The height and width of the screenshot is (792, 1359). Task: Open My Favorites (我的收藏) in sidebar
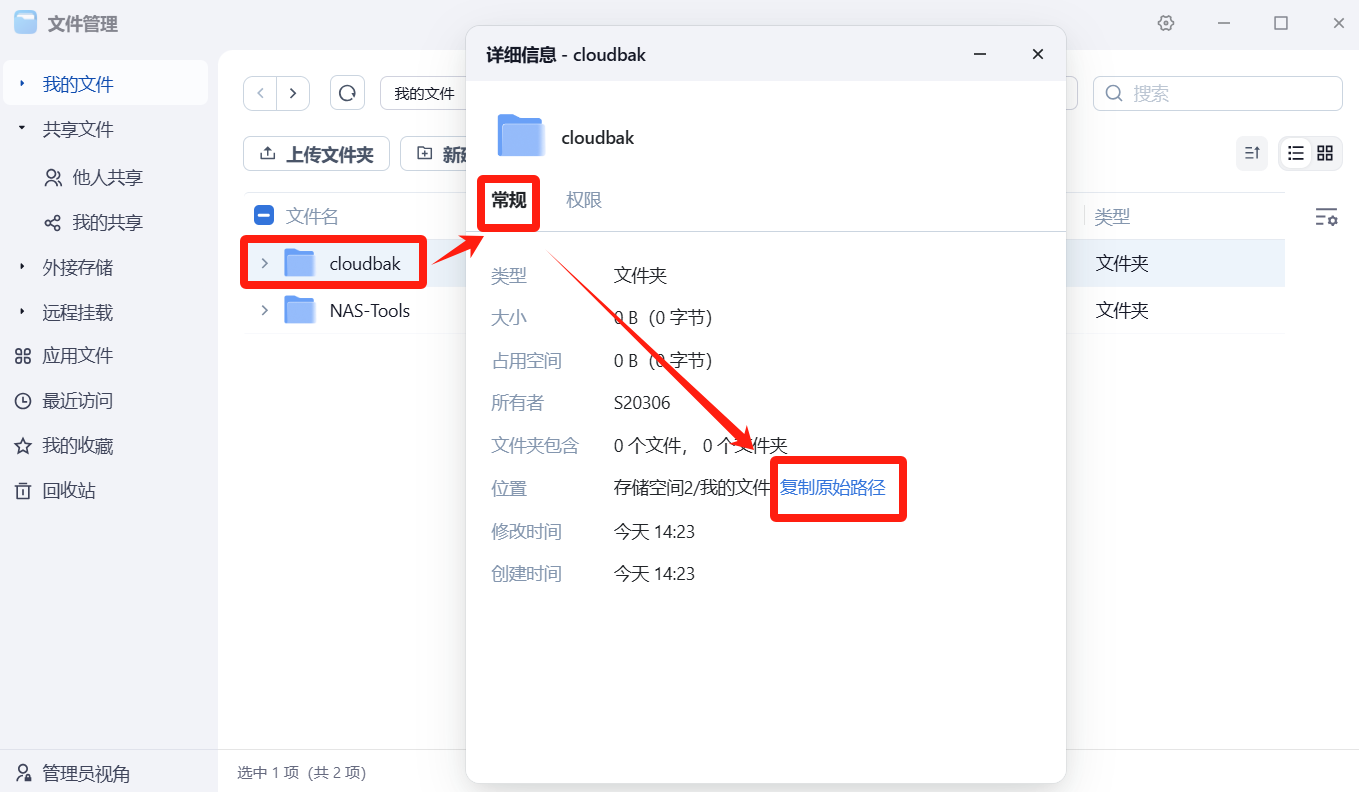[77, 446]
